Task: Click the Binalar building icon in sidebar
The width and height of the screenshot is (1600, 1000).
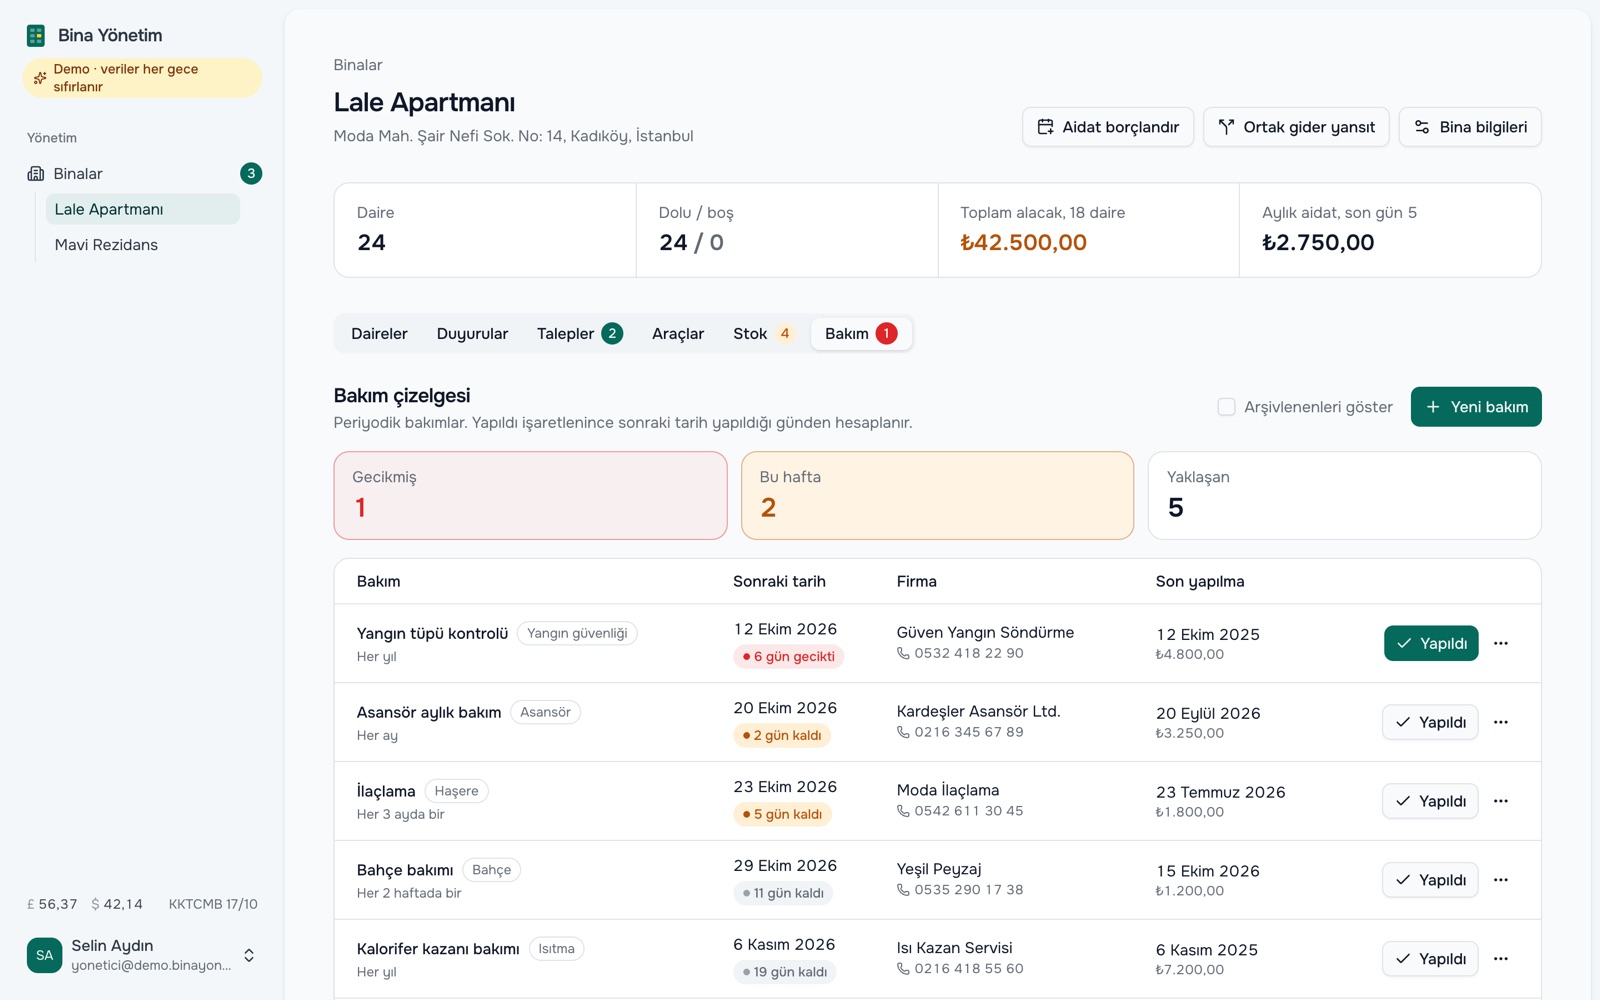Action: [36, 174]
